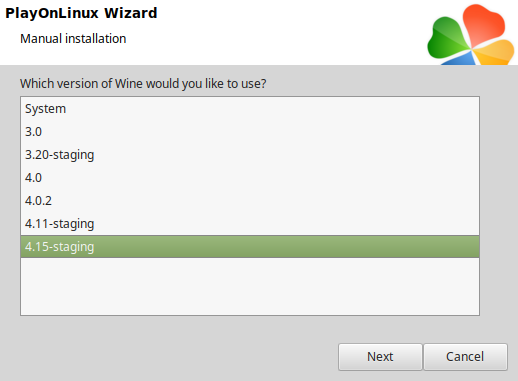Select Wine version 4.0.2
The image size is (518, 381).
pos(250,201)
